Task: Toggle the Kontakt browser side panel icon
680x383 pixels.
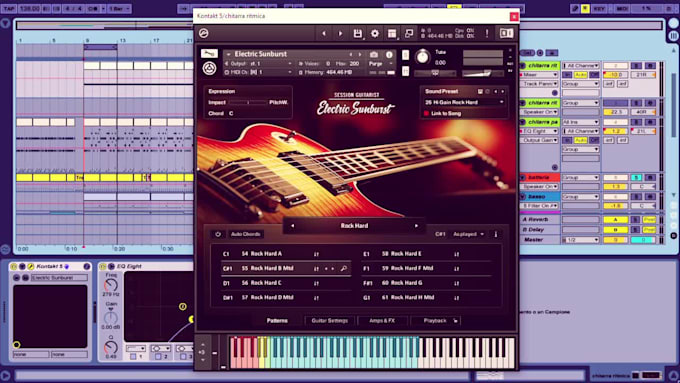Action: 506,33
